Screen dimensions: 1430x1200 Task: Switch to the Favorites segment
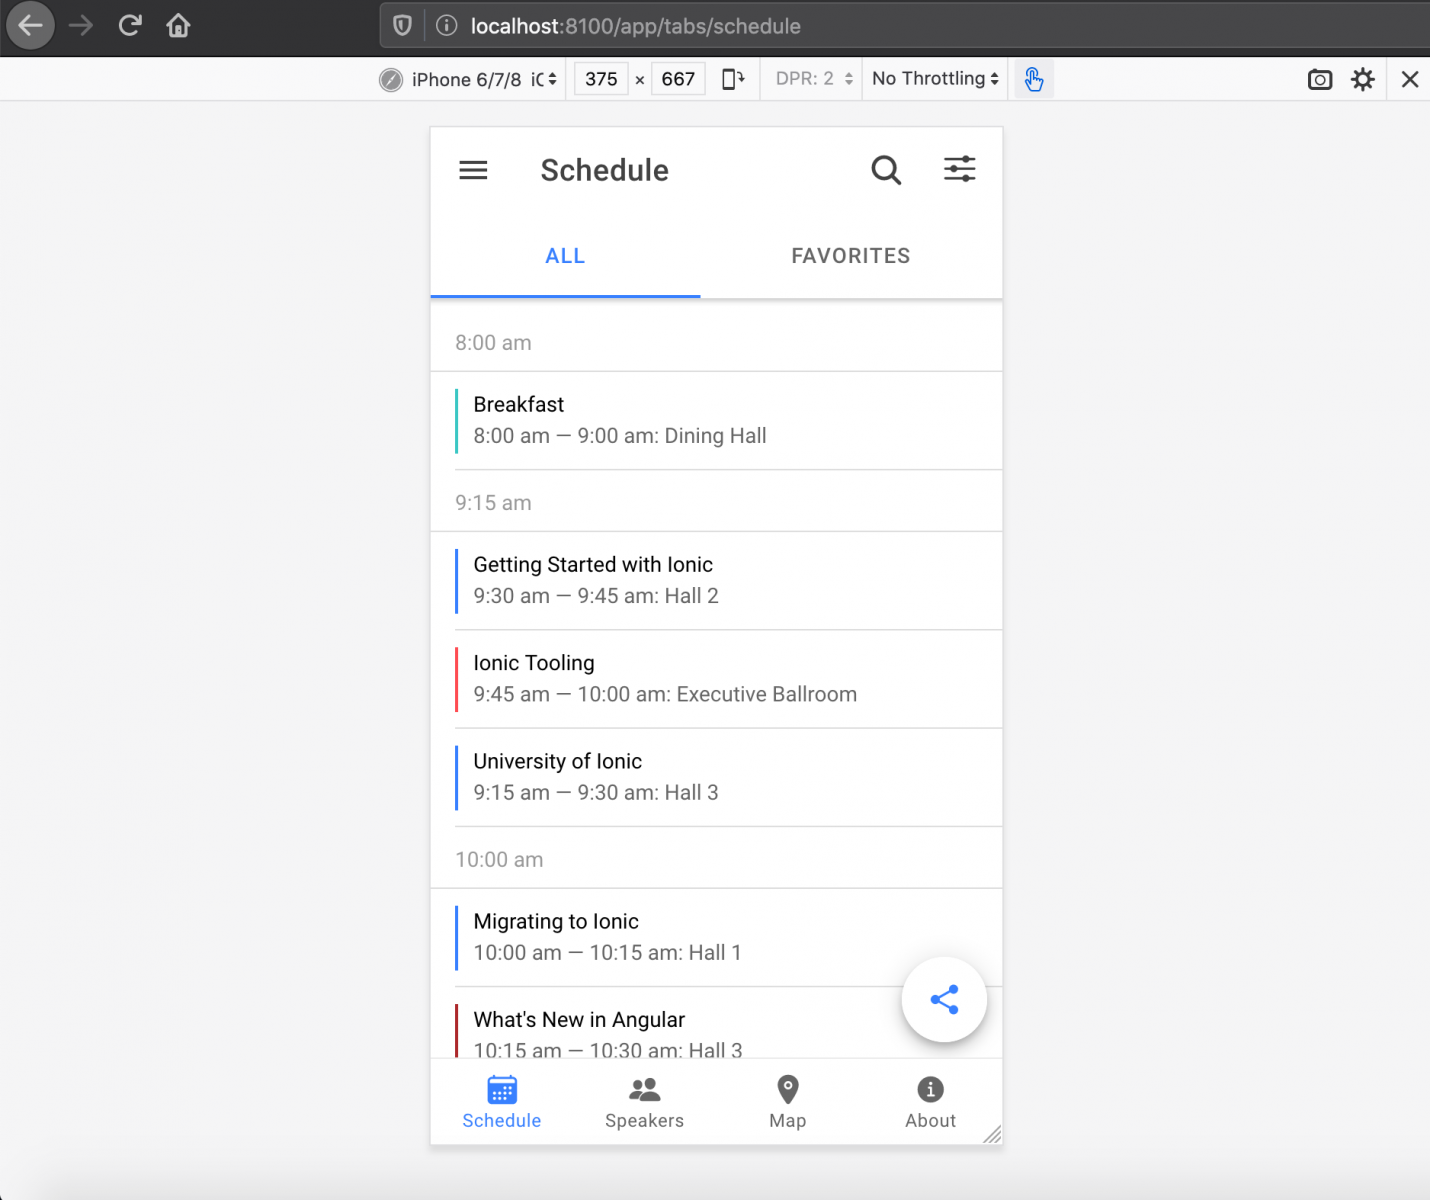[851, 256]
